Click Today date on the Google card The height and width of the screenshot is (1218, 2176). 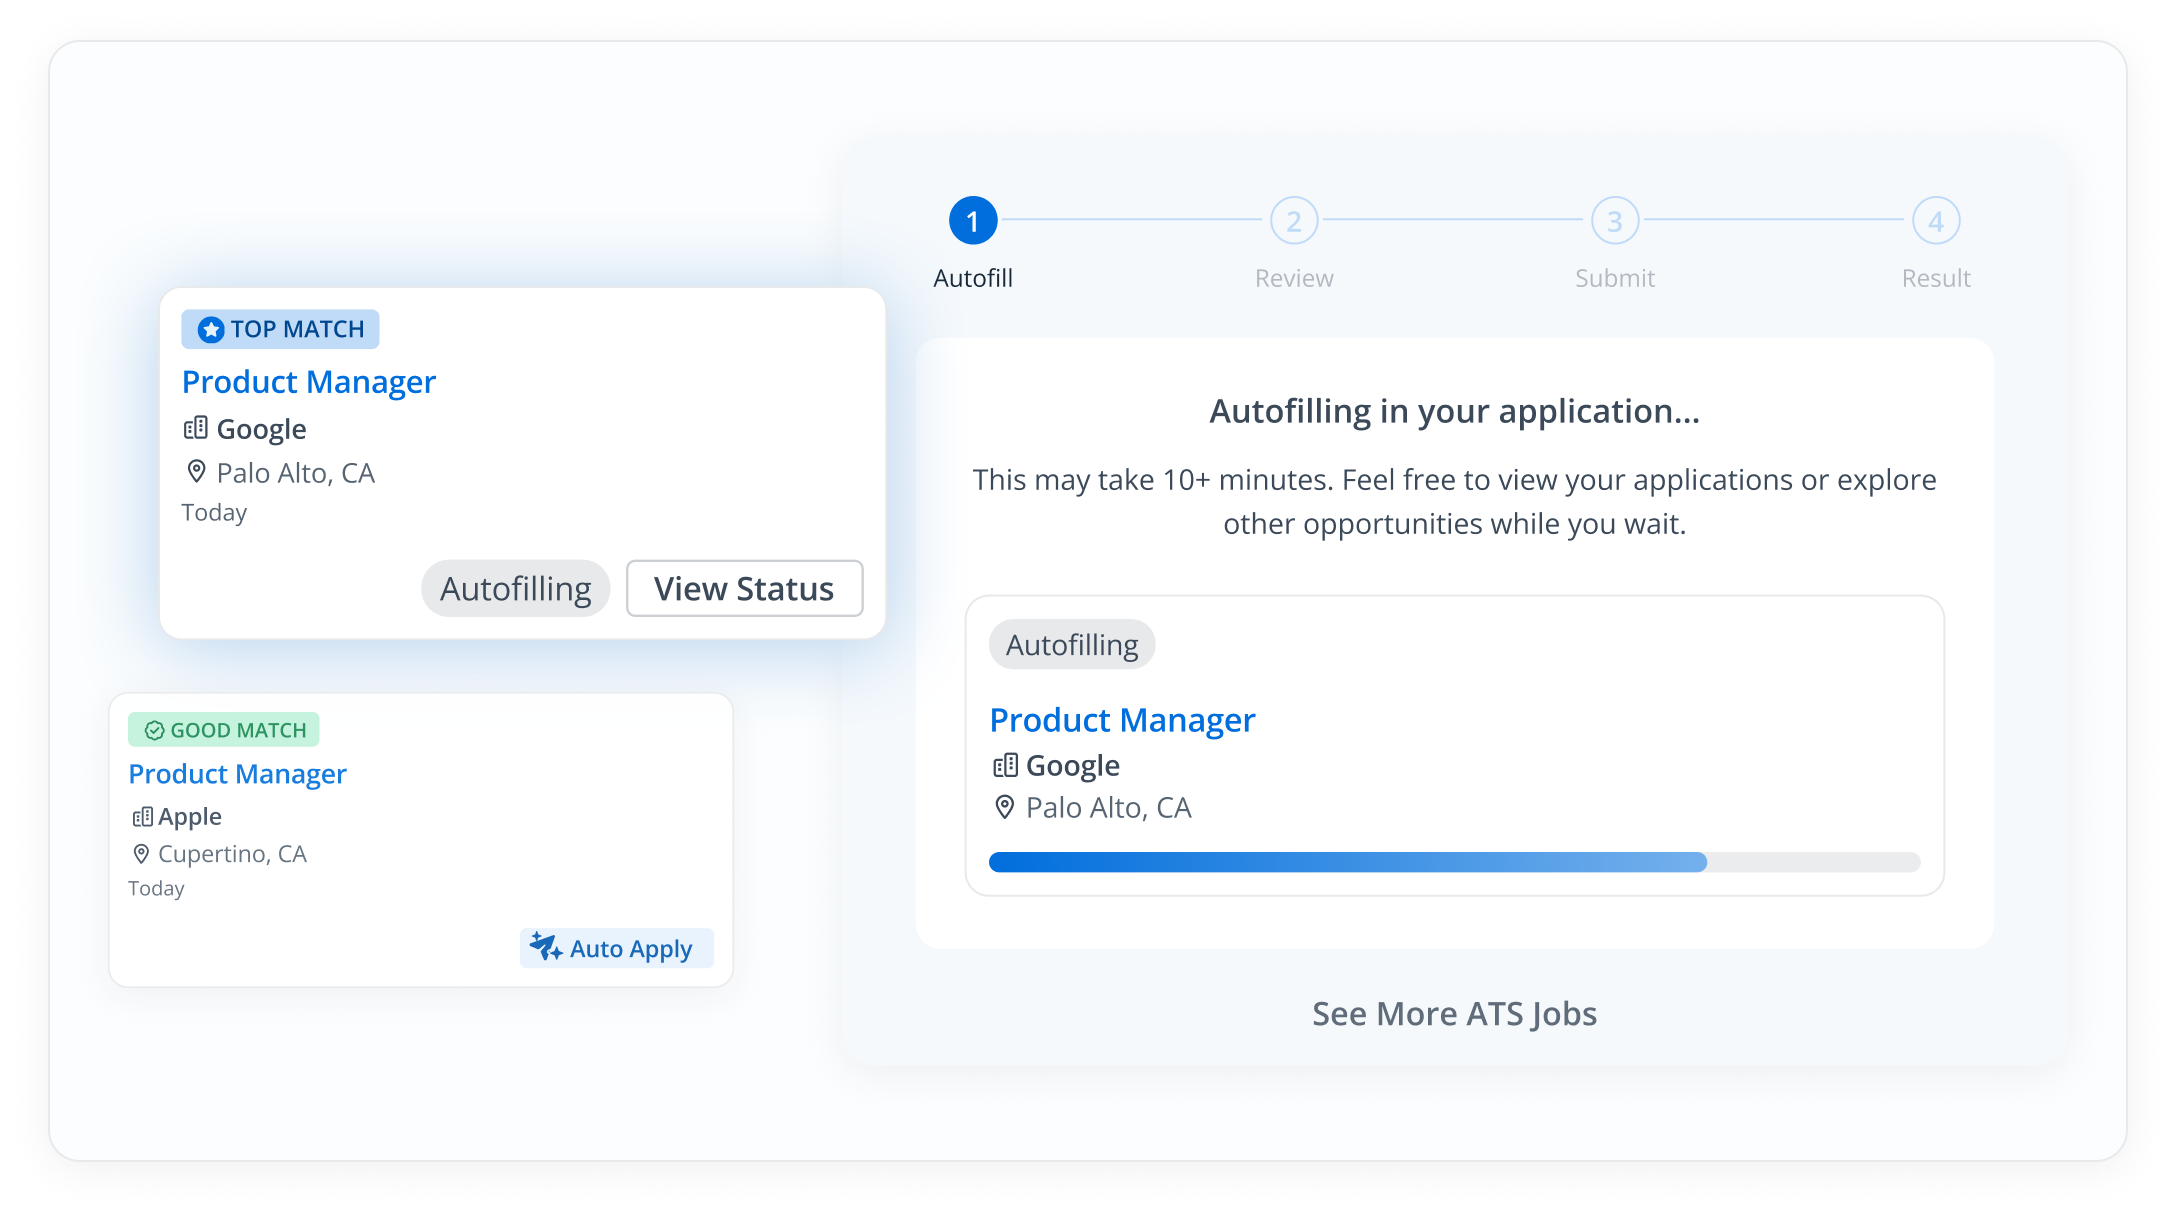[214, 513]
